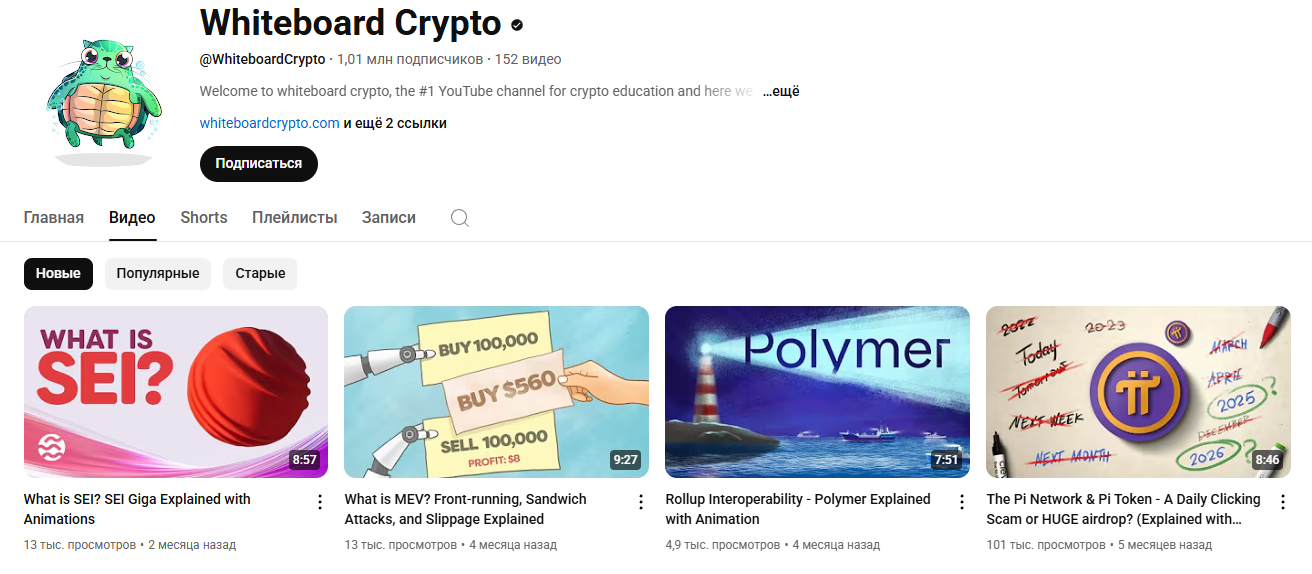Screen dimensions: 1312x574
Task: Open the Главная tab
Action: click(x=54, y=217)
